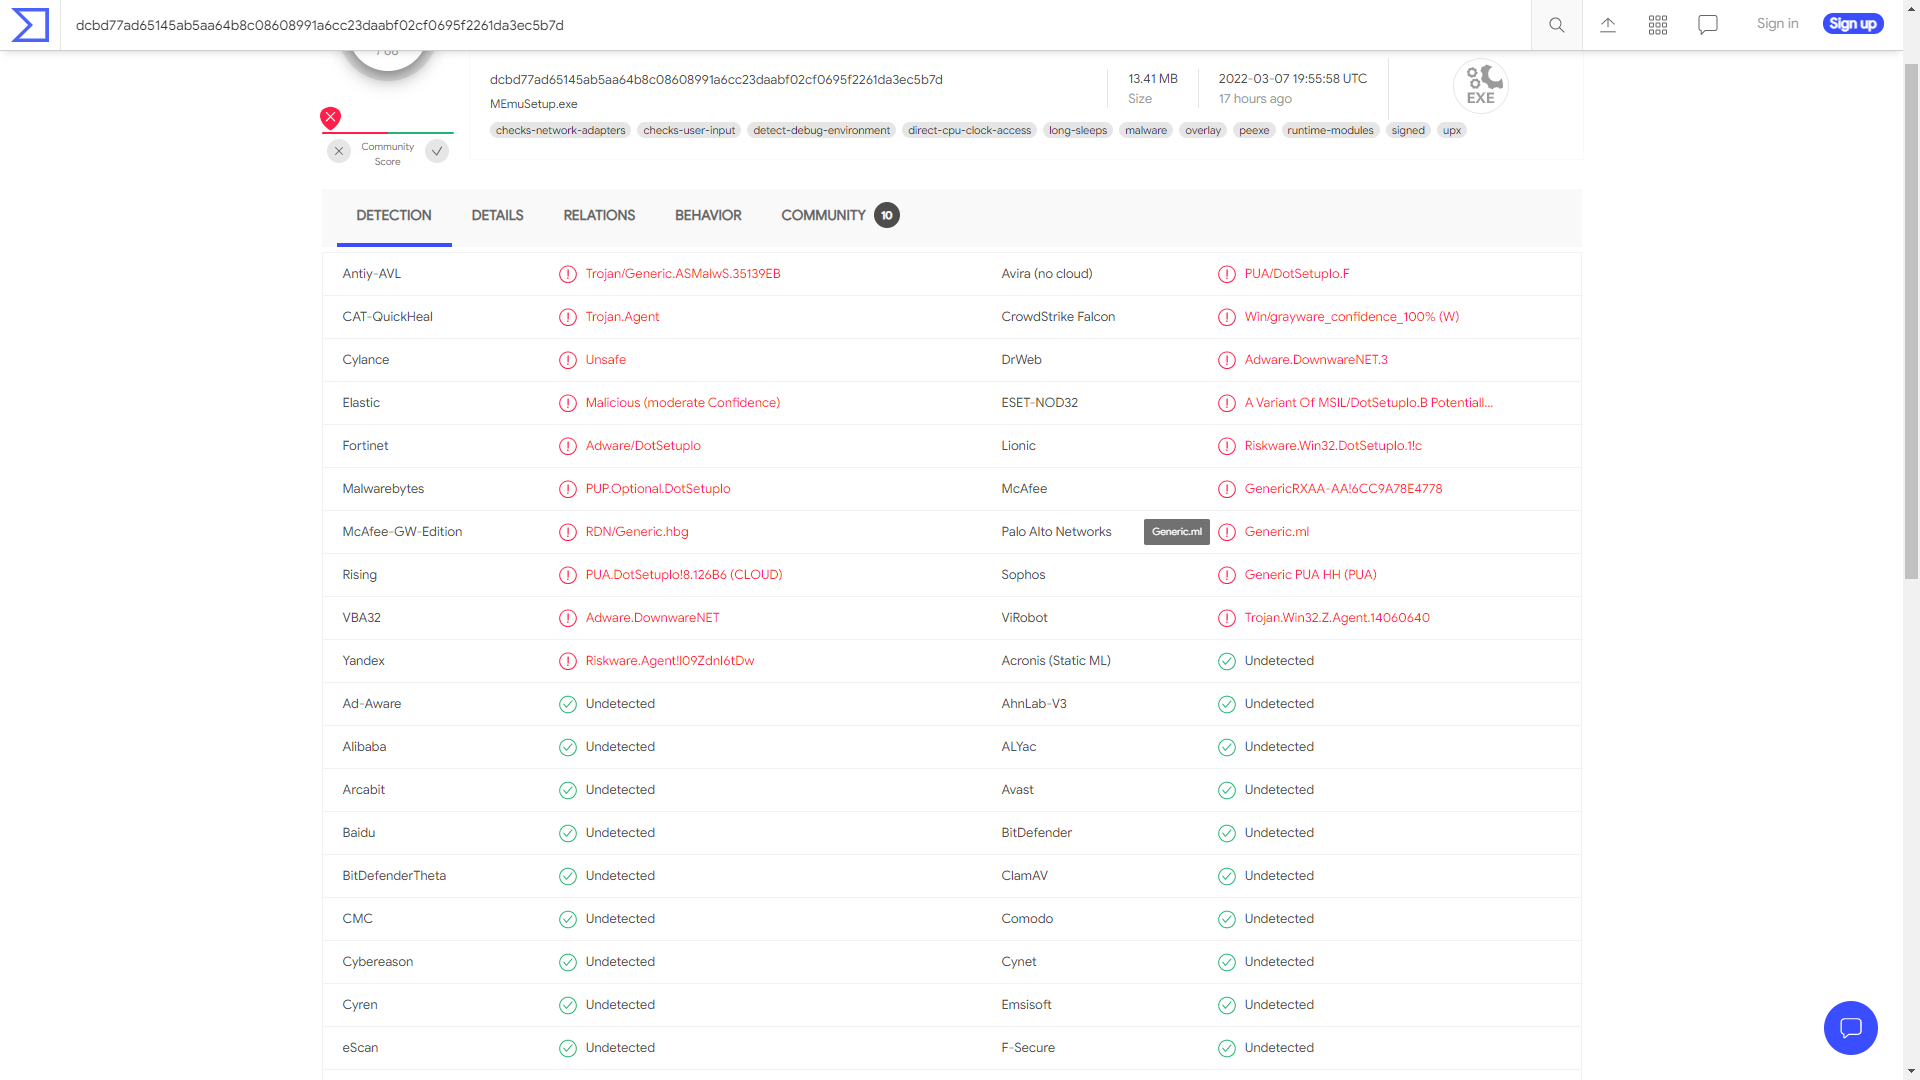Click the GenericRXAA-AA!6CC9A78E4778 result

(1343, 489)
